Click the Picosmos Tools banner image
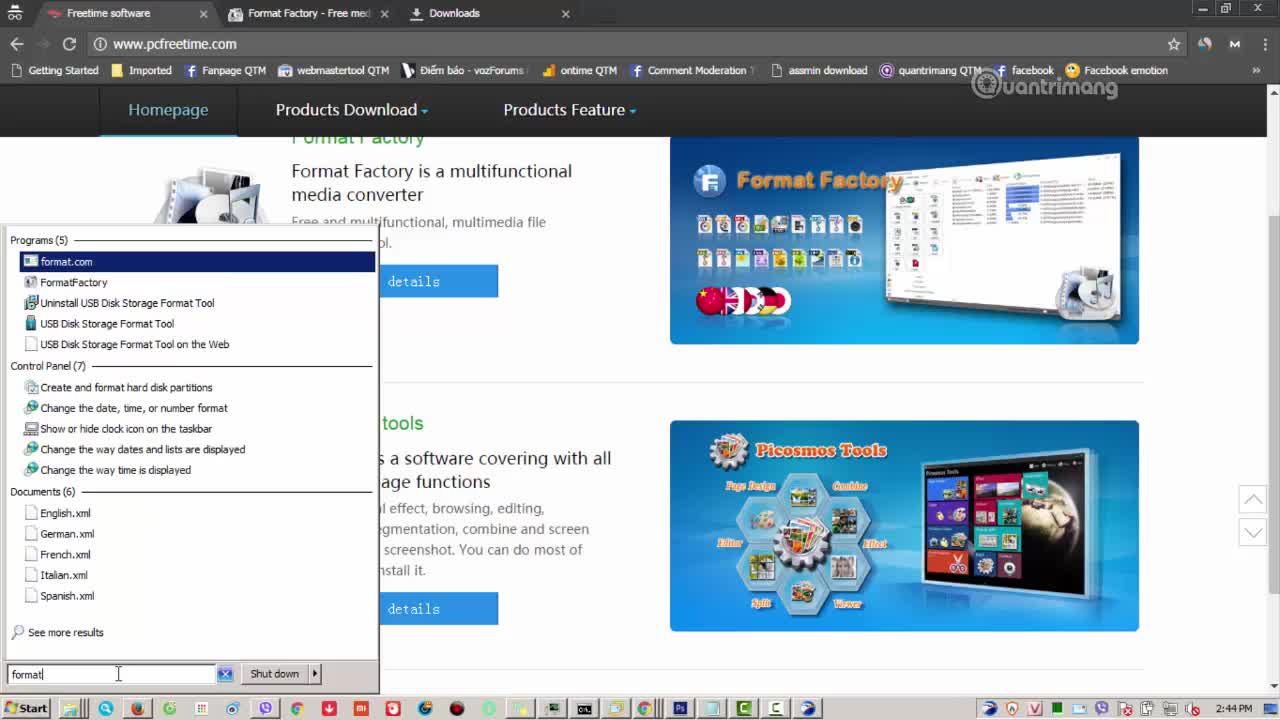 click(904, 526)
